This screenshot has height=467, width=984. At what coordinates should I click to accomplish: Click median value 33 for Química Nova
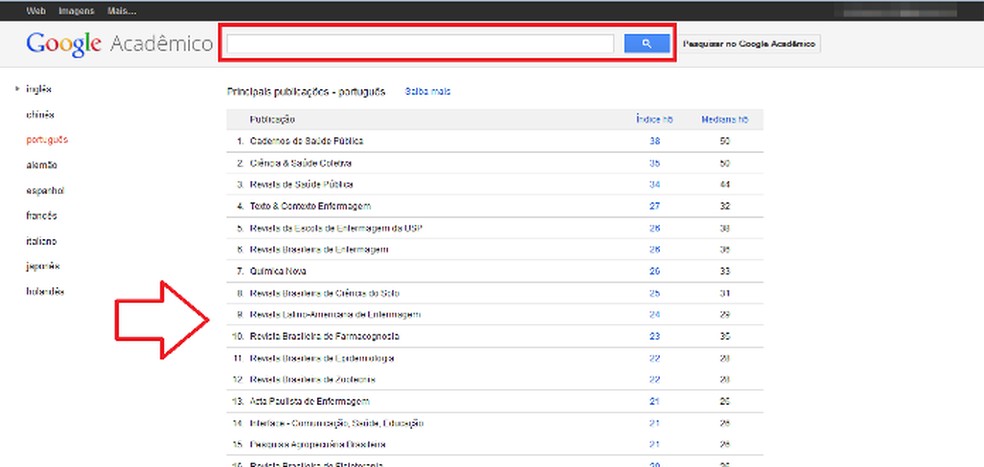(x=725, y=271)
